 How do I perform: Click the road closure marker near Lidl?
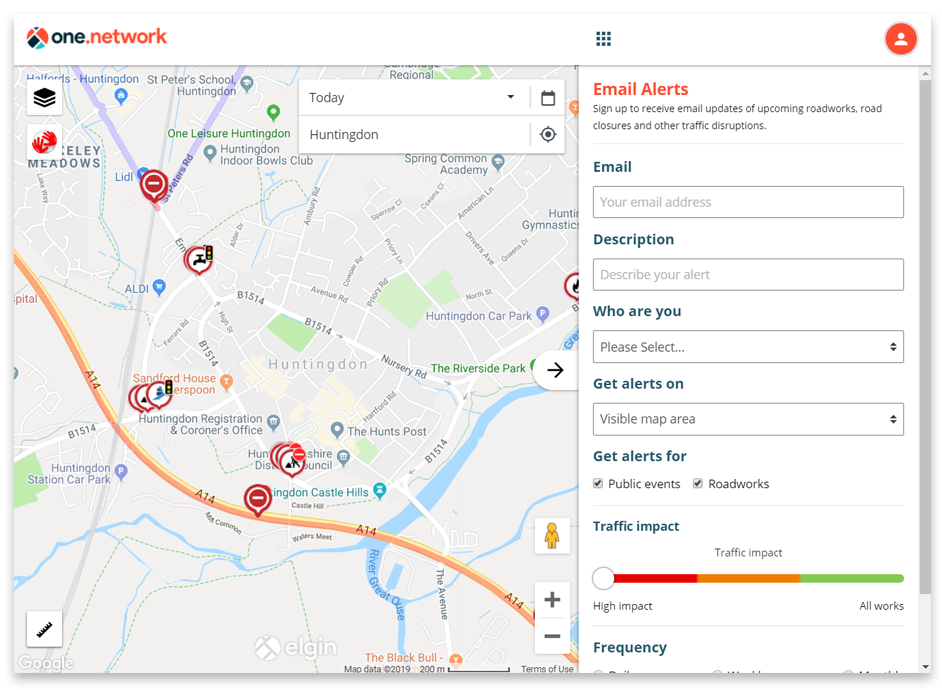click(x=154, y=186)
